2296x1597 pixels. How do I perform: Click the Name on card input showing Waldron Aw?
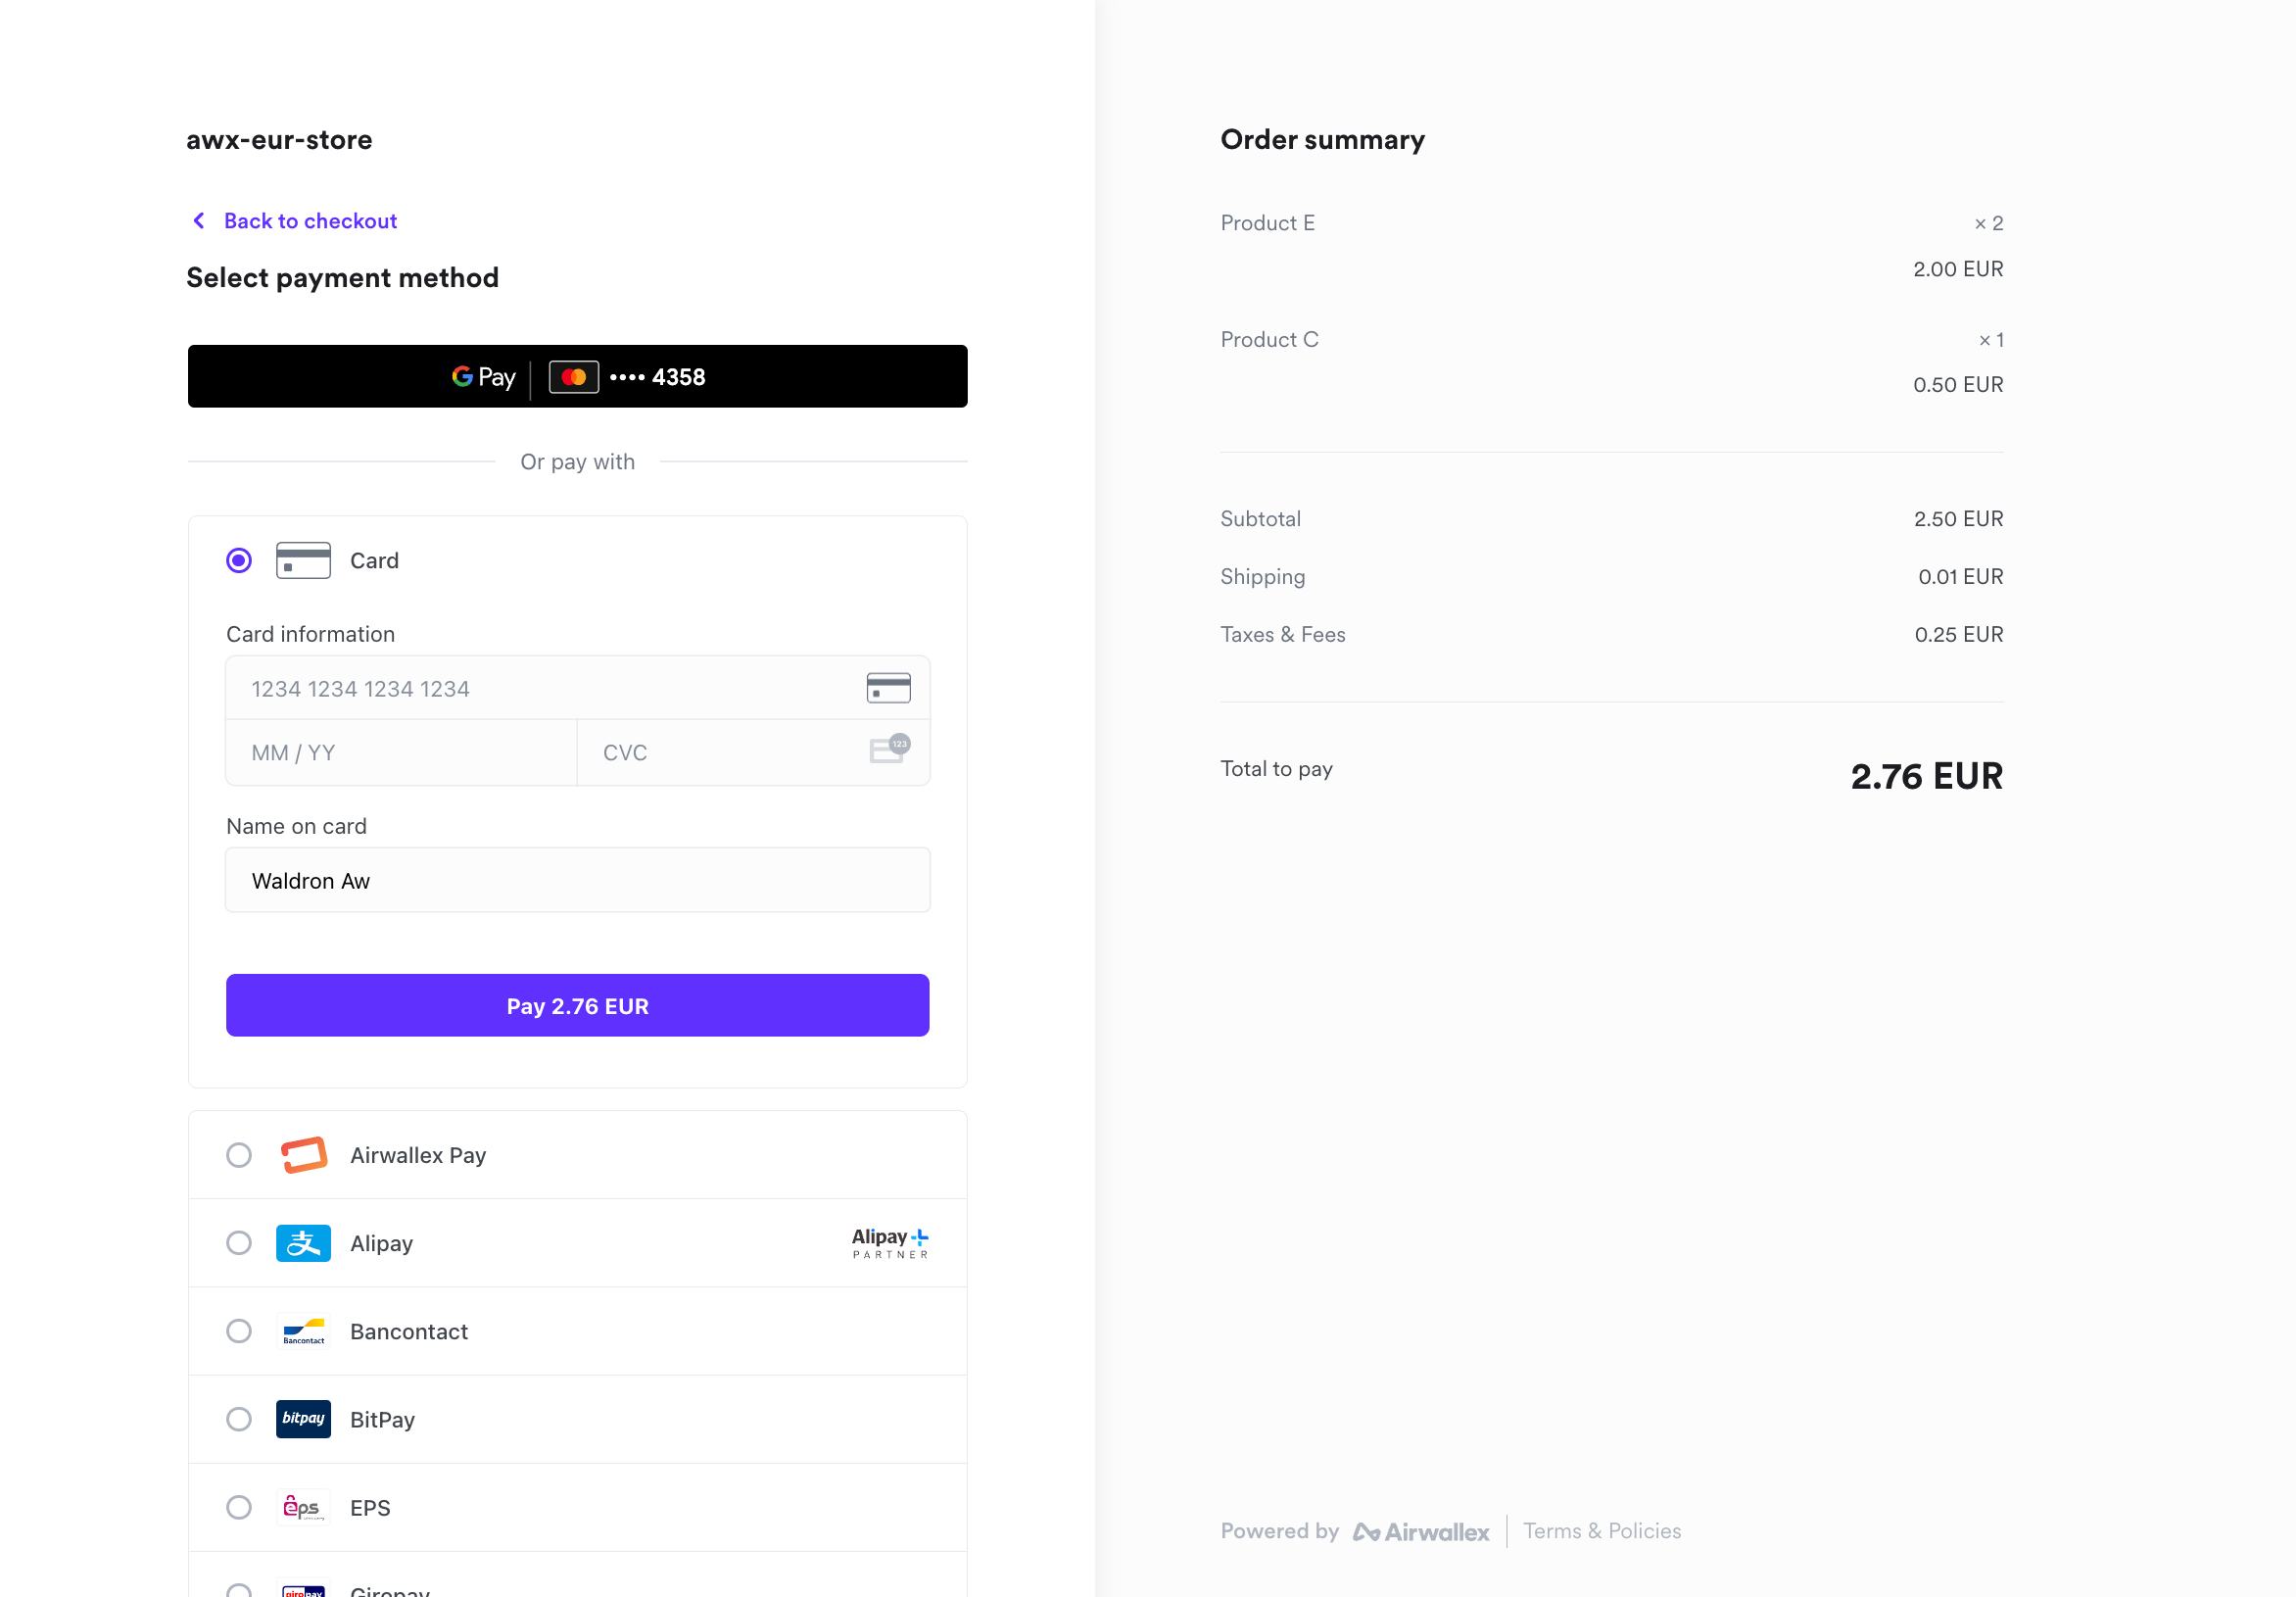click(x=577, y=880)
